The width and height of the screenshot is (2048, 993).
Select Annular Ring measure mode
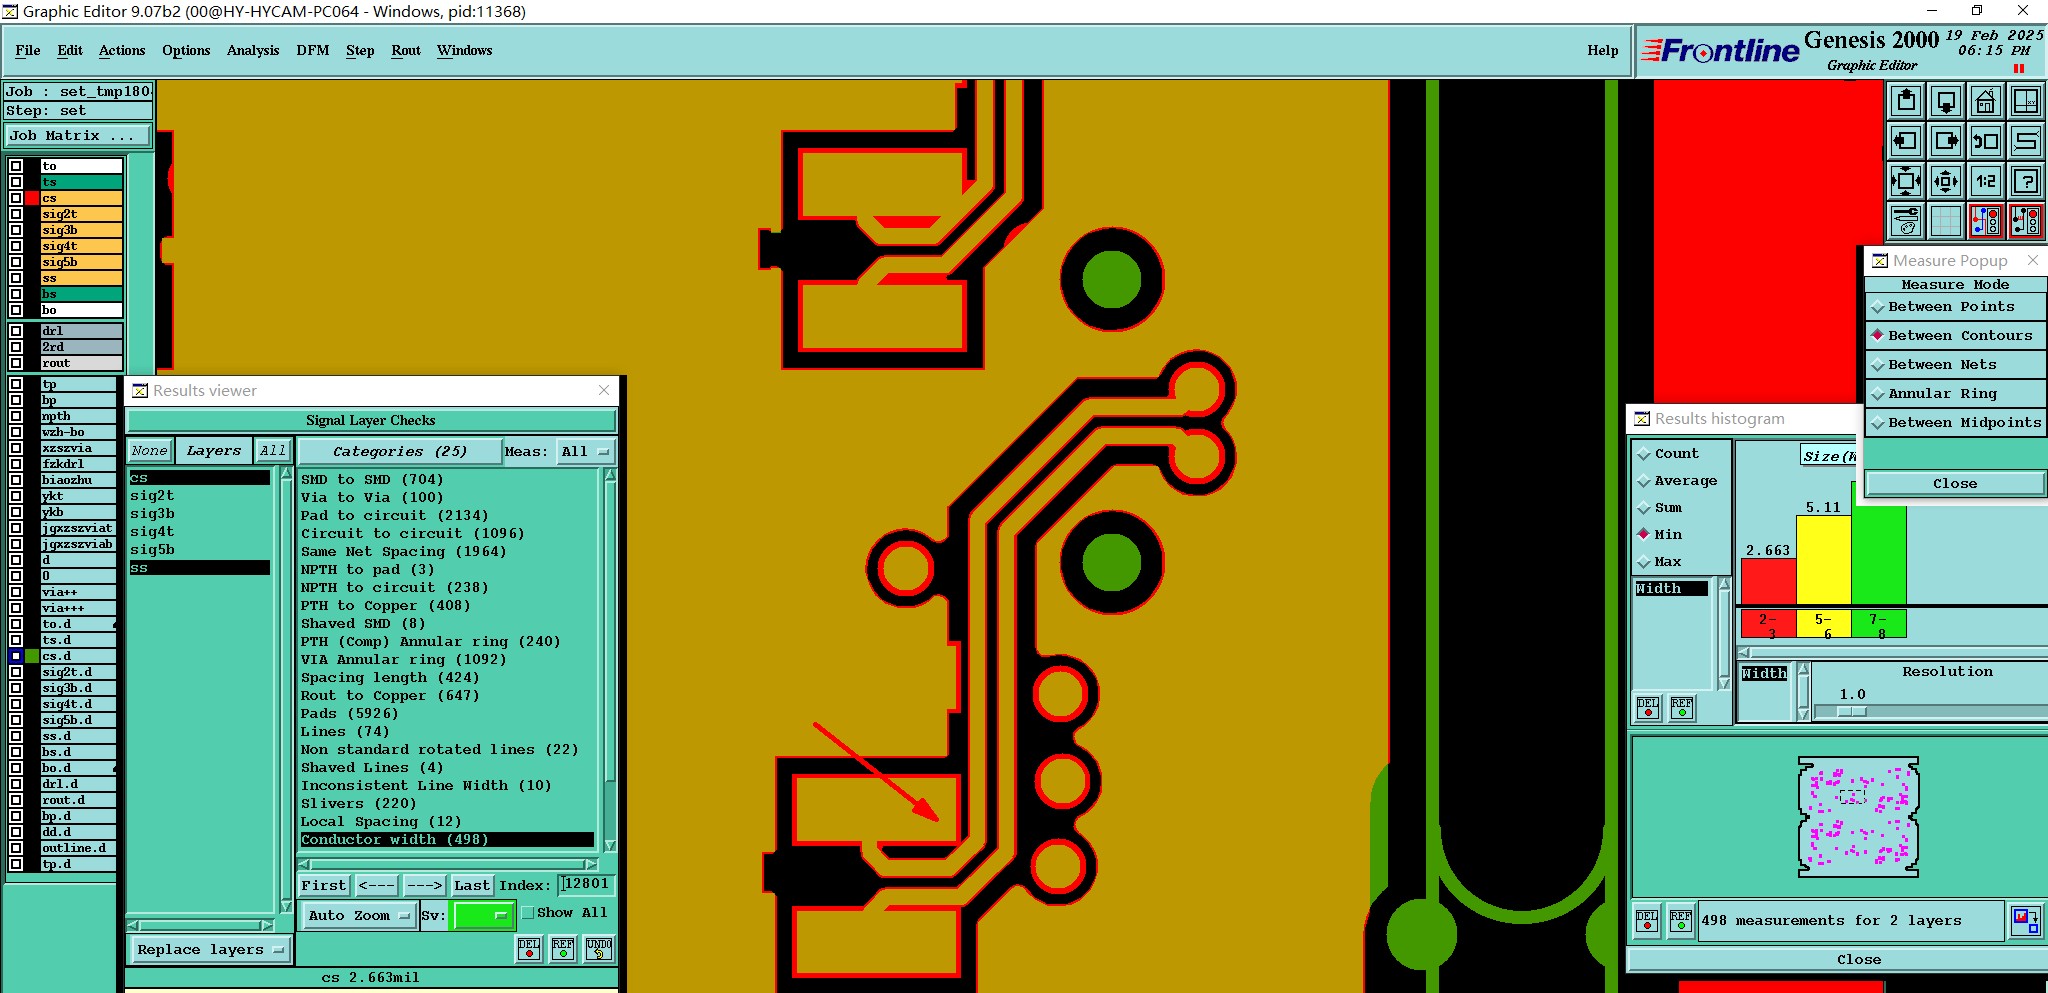(x=1955, y=394)
